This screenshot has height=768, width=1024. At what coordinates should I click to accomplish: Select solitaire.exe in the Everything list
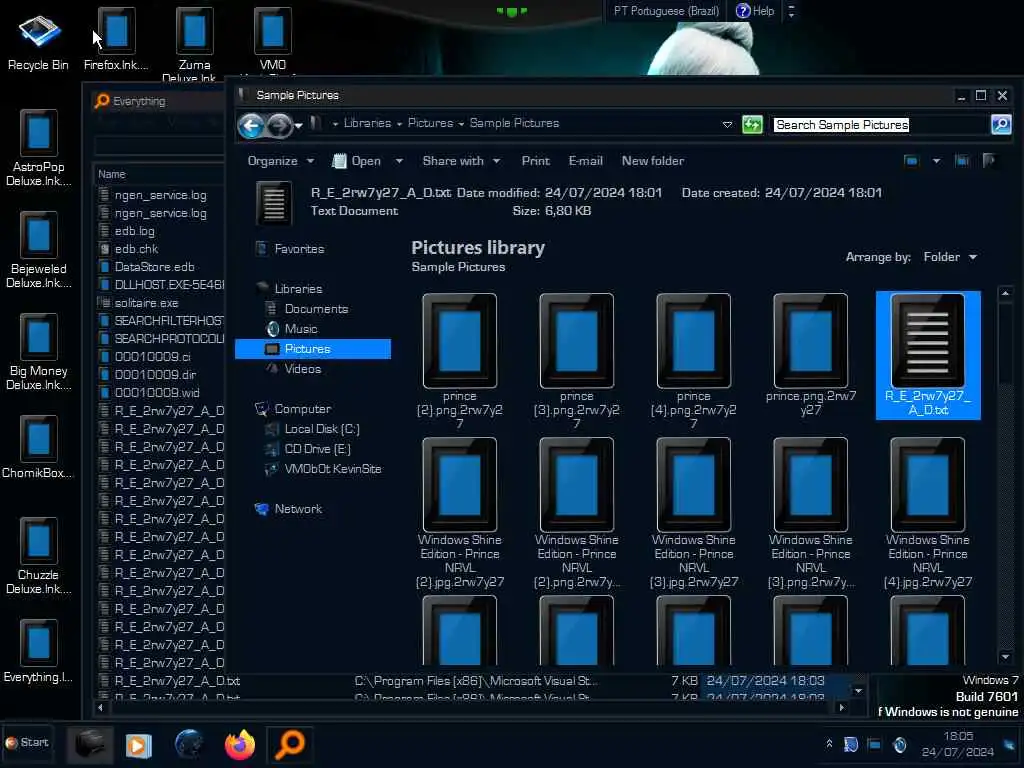click(146, 303)
